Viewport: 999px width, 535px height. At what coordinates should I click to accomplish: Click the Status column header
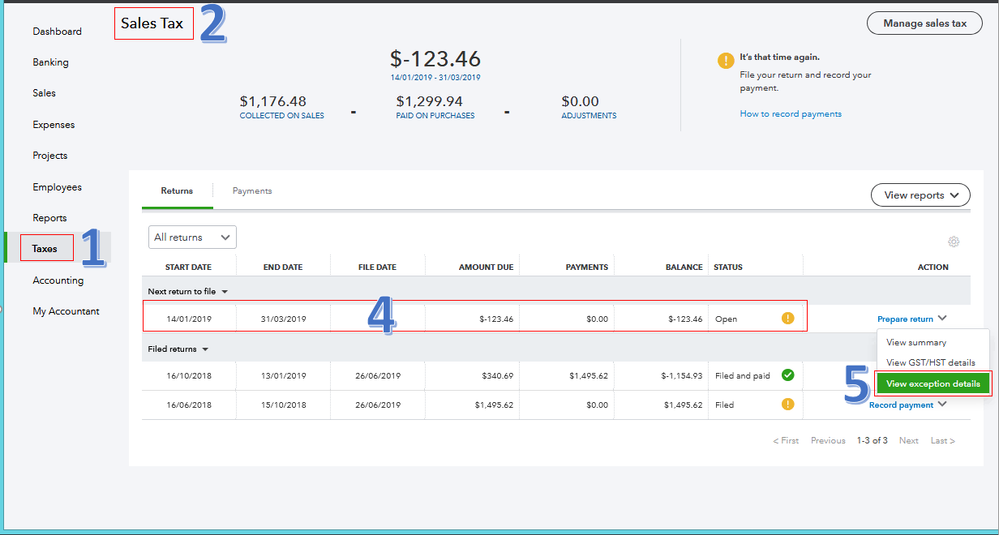[x=728, y=268]
